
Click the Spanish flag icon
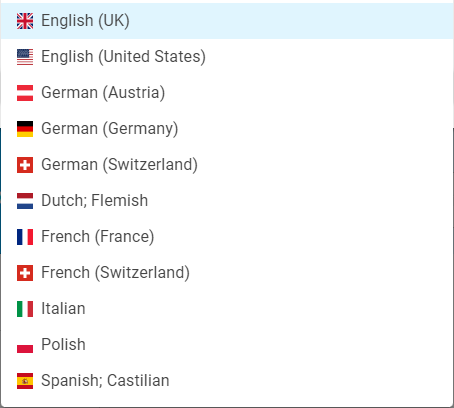(x=25, y=381)
